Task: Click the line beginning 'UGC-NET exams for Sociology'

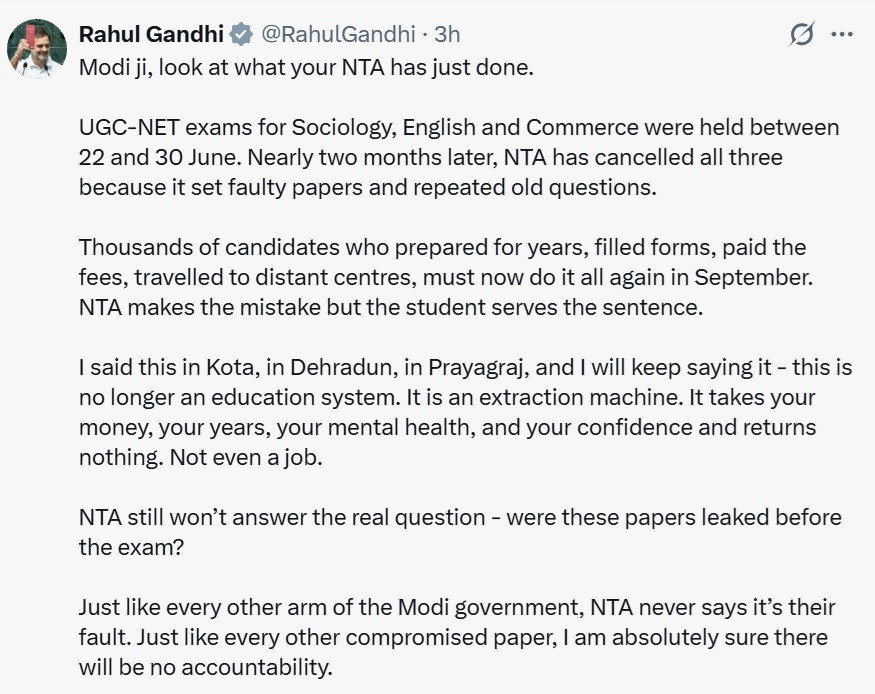Action: coord(459,128)
